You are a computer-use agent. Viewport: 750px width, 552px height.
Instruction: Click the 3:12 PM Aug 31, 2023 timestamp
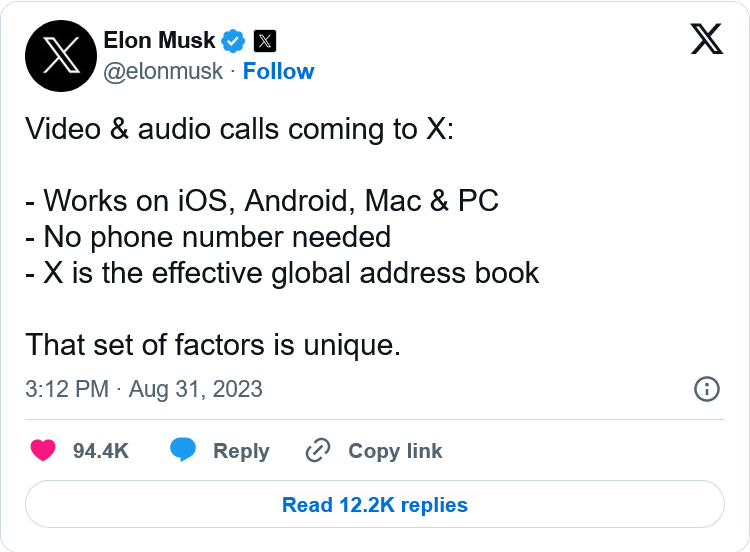click(x=144, y=389)
